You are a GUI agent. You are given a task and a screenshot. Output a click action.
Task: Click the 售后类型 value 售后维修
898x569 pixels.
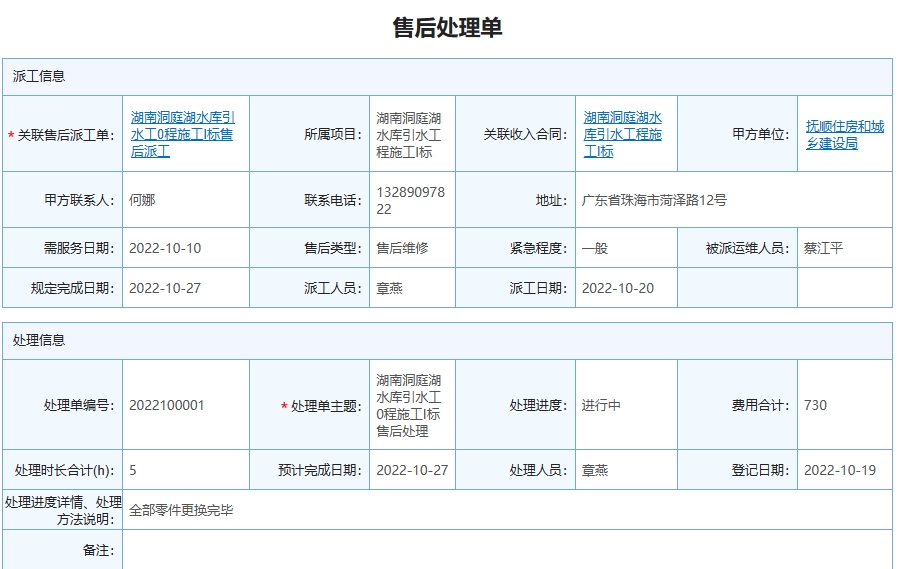click(402, 248)
